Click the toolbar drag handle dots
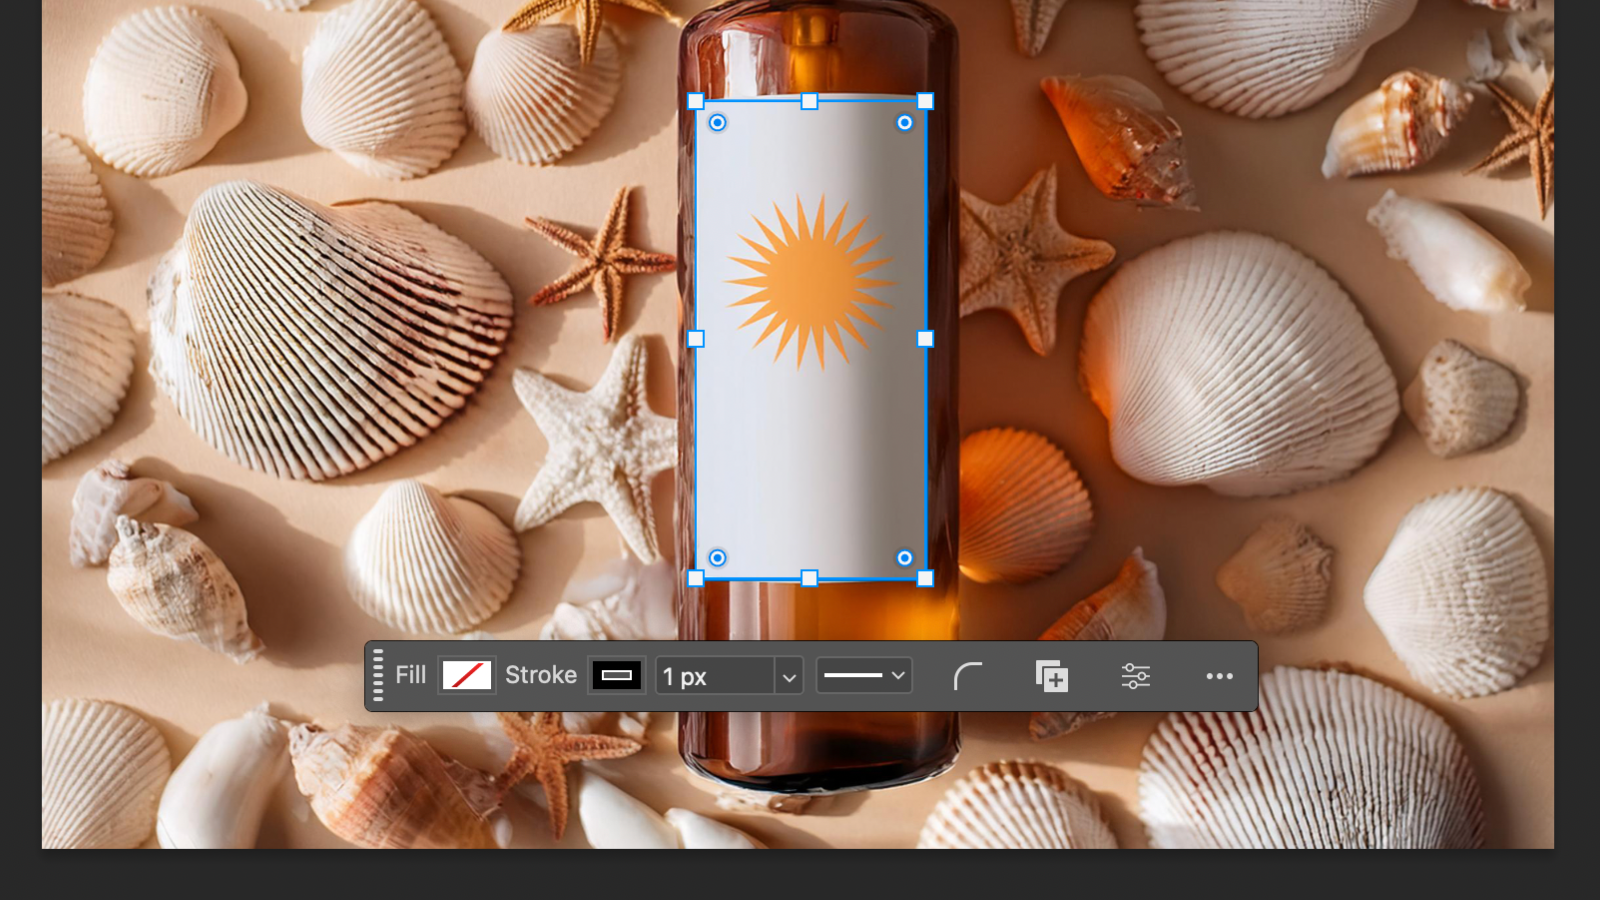 point(378,675)
